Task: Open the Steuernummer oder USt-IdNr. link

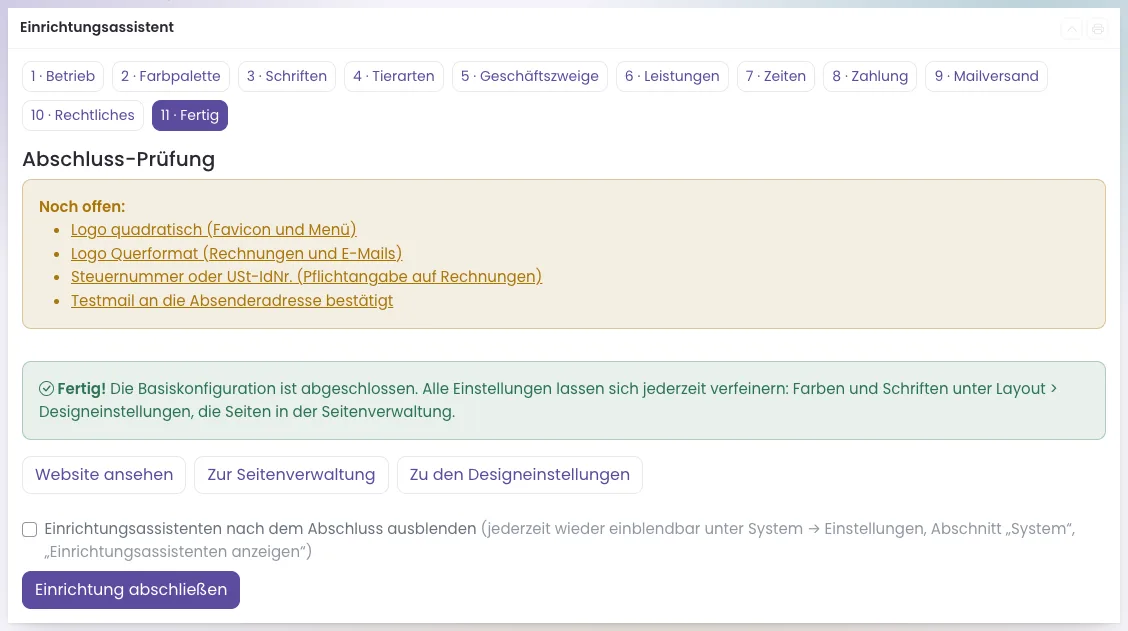Action: (x=306, y=277)
